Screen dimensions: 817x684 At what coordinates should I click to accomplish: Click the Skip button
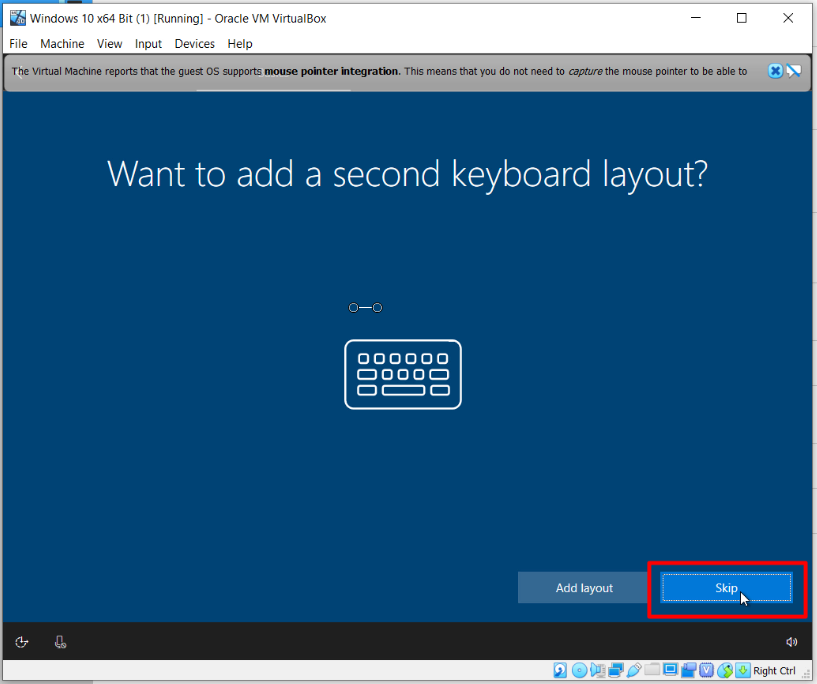point(726,588)
